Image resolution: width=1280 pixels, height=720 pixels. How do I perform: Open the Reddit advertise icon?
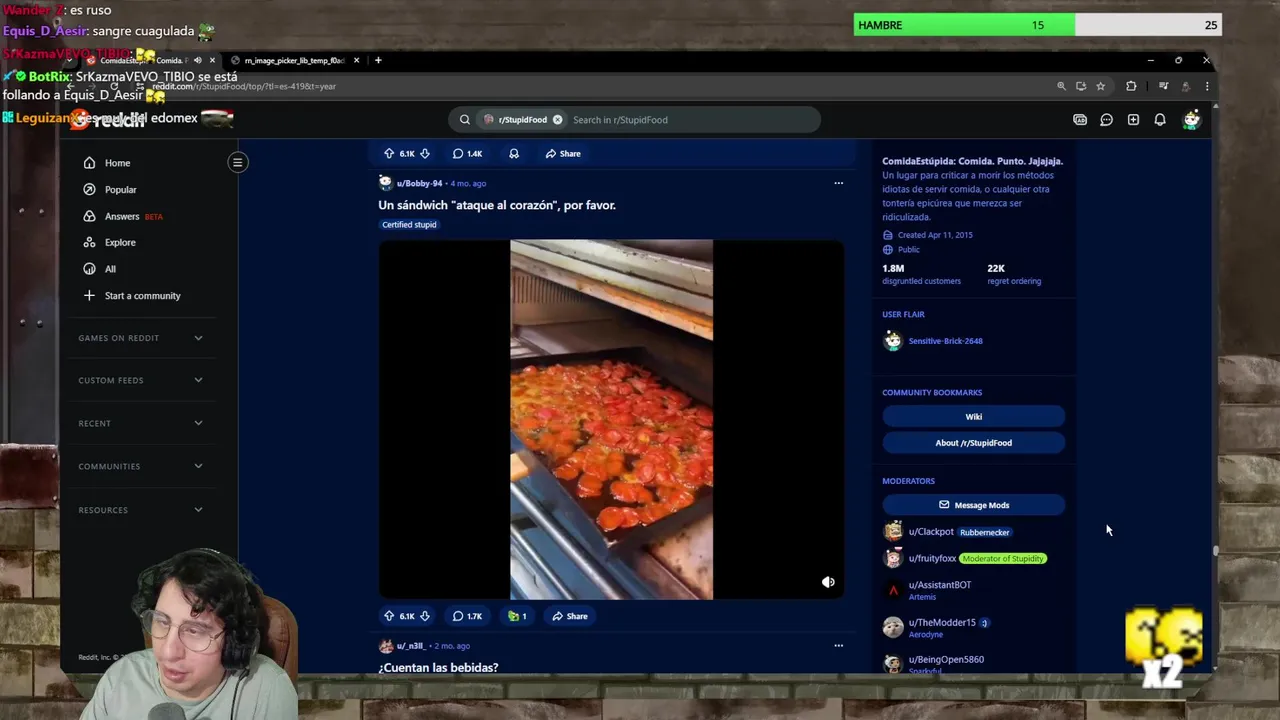pos(1080,120)
